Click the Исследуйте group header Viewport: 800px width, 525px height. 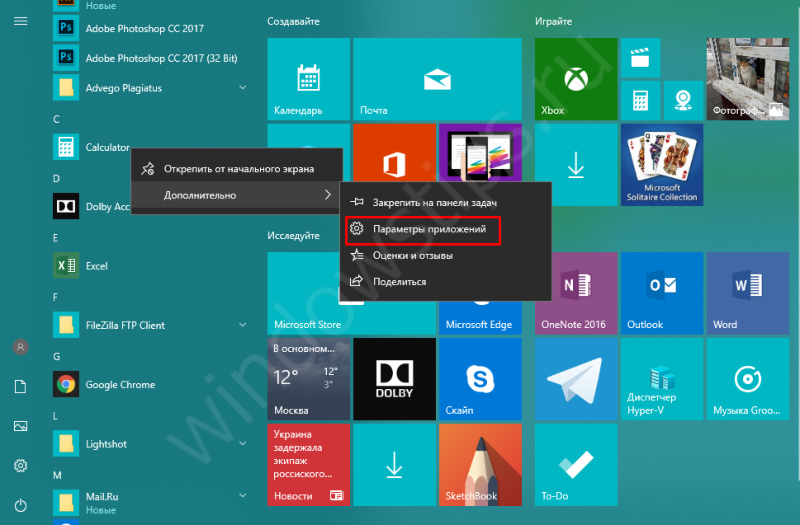[x=293, y=236]
